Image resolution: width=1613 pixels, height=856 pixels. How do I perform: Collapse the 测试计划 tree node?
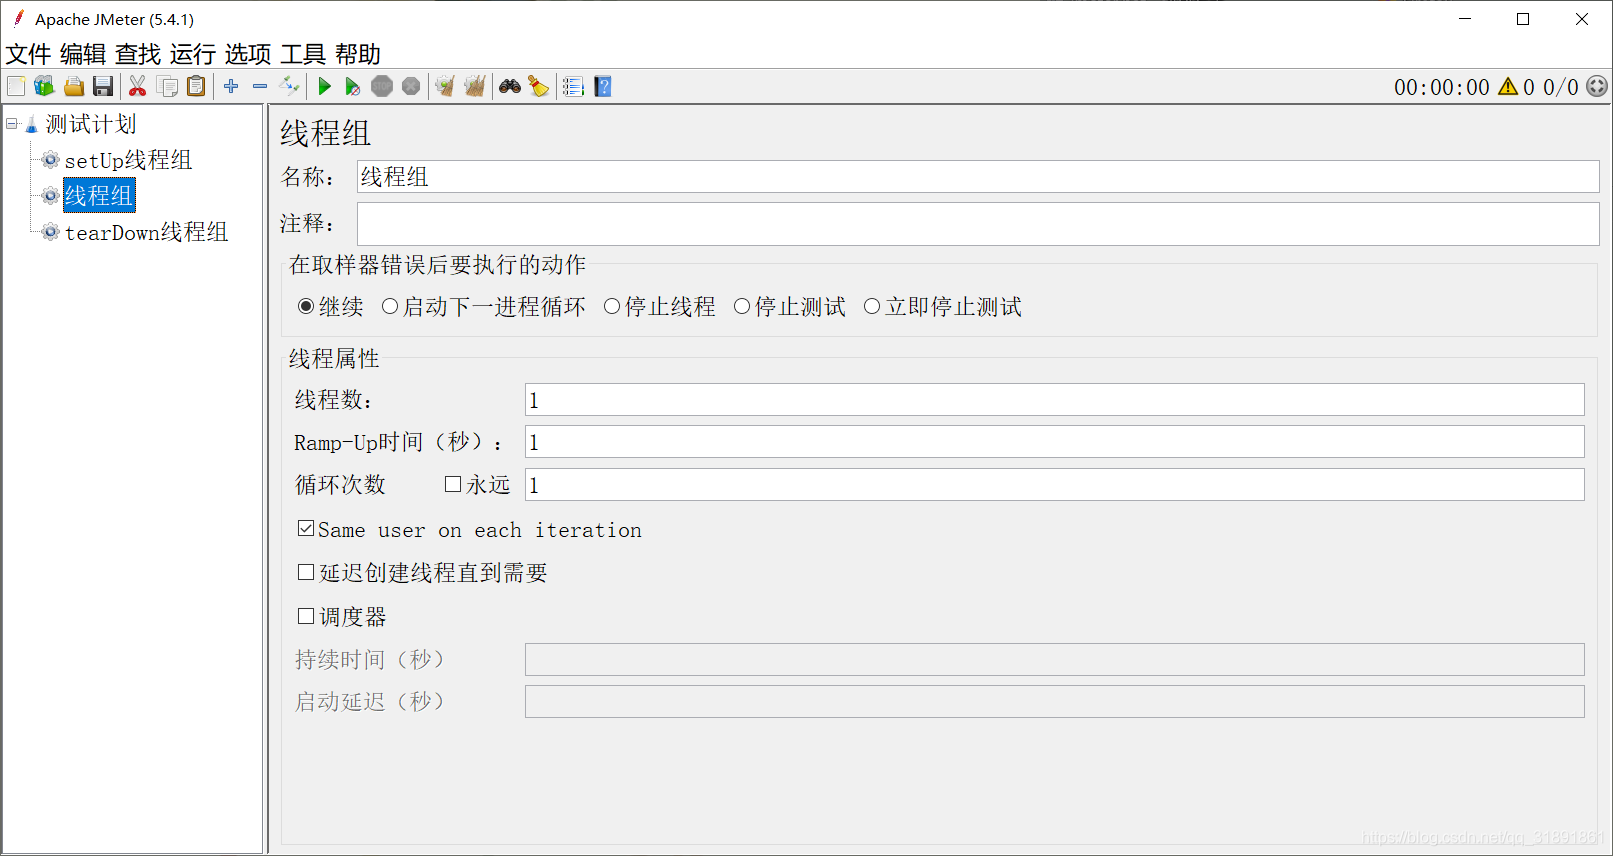pos(12,124)
